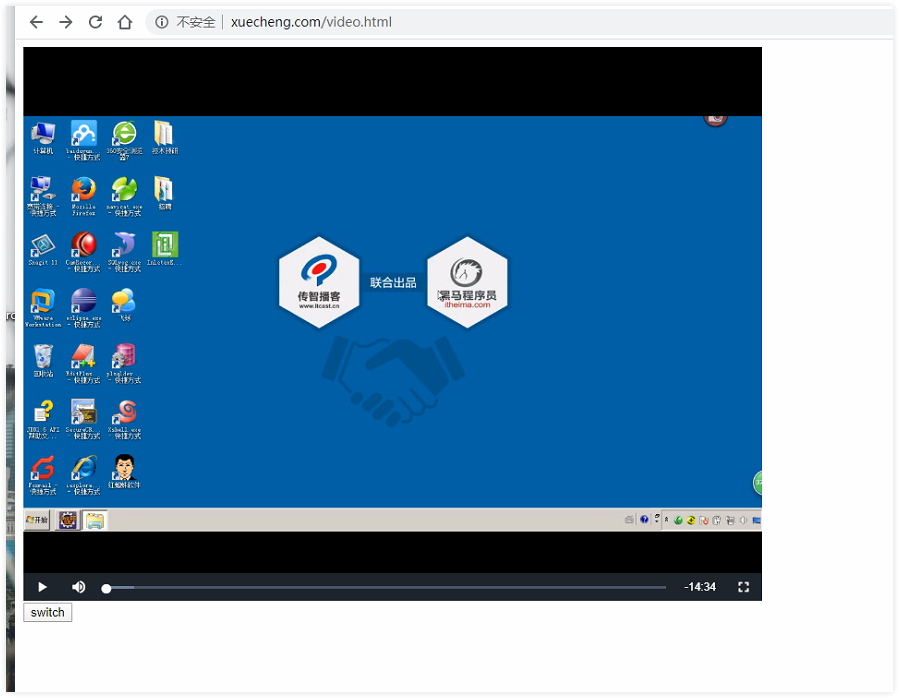Click the JDK API help document icon
899x698 pixels.
tap(43, 419)
